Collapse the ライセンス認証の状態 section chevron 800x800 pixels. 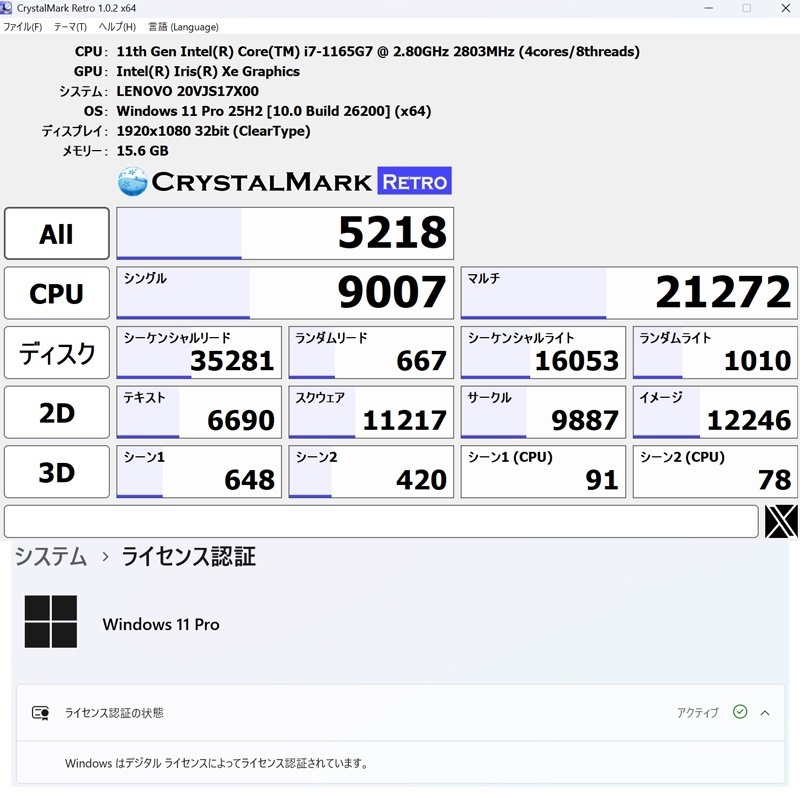765,713
